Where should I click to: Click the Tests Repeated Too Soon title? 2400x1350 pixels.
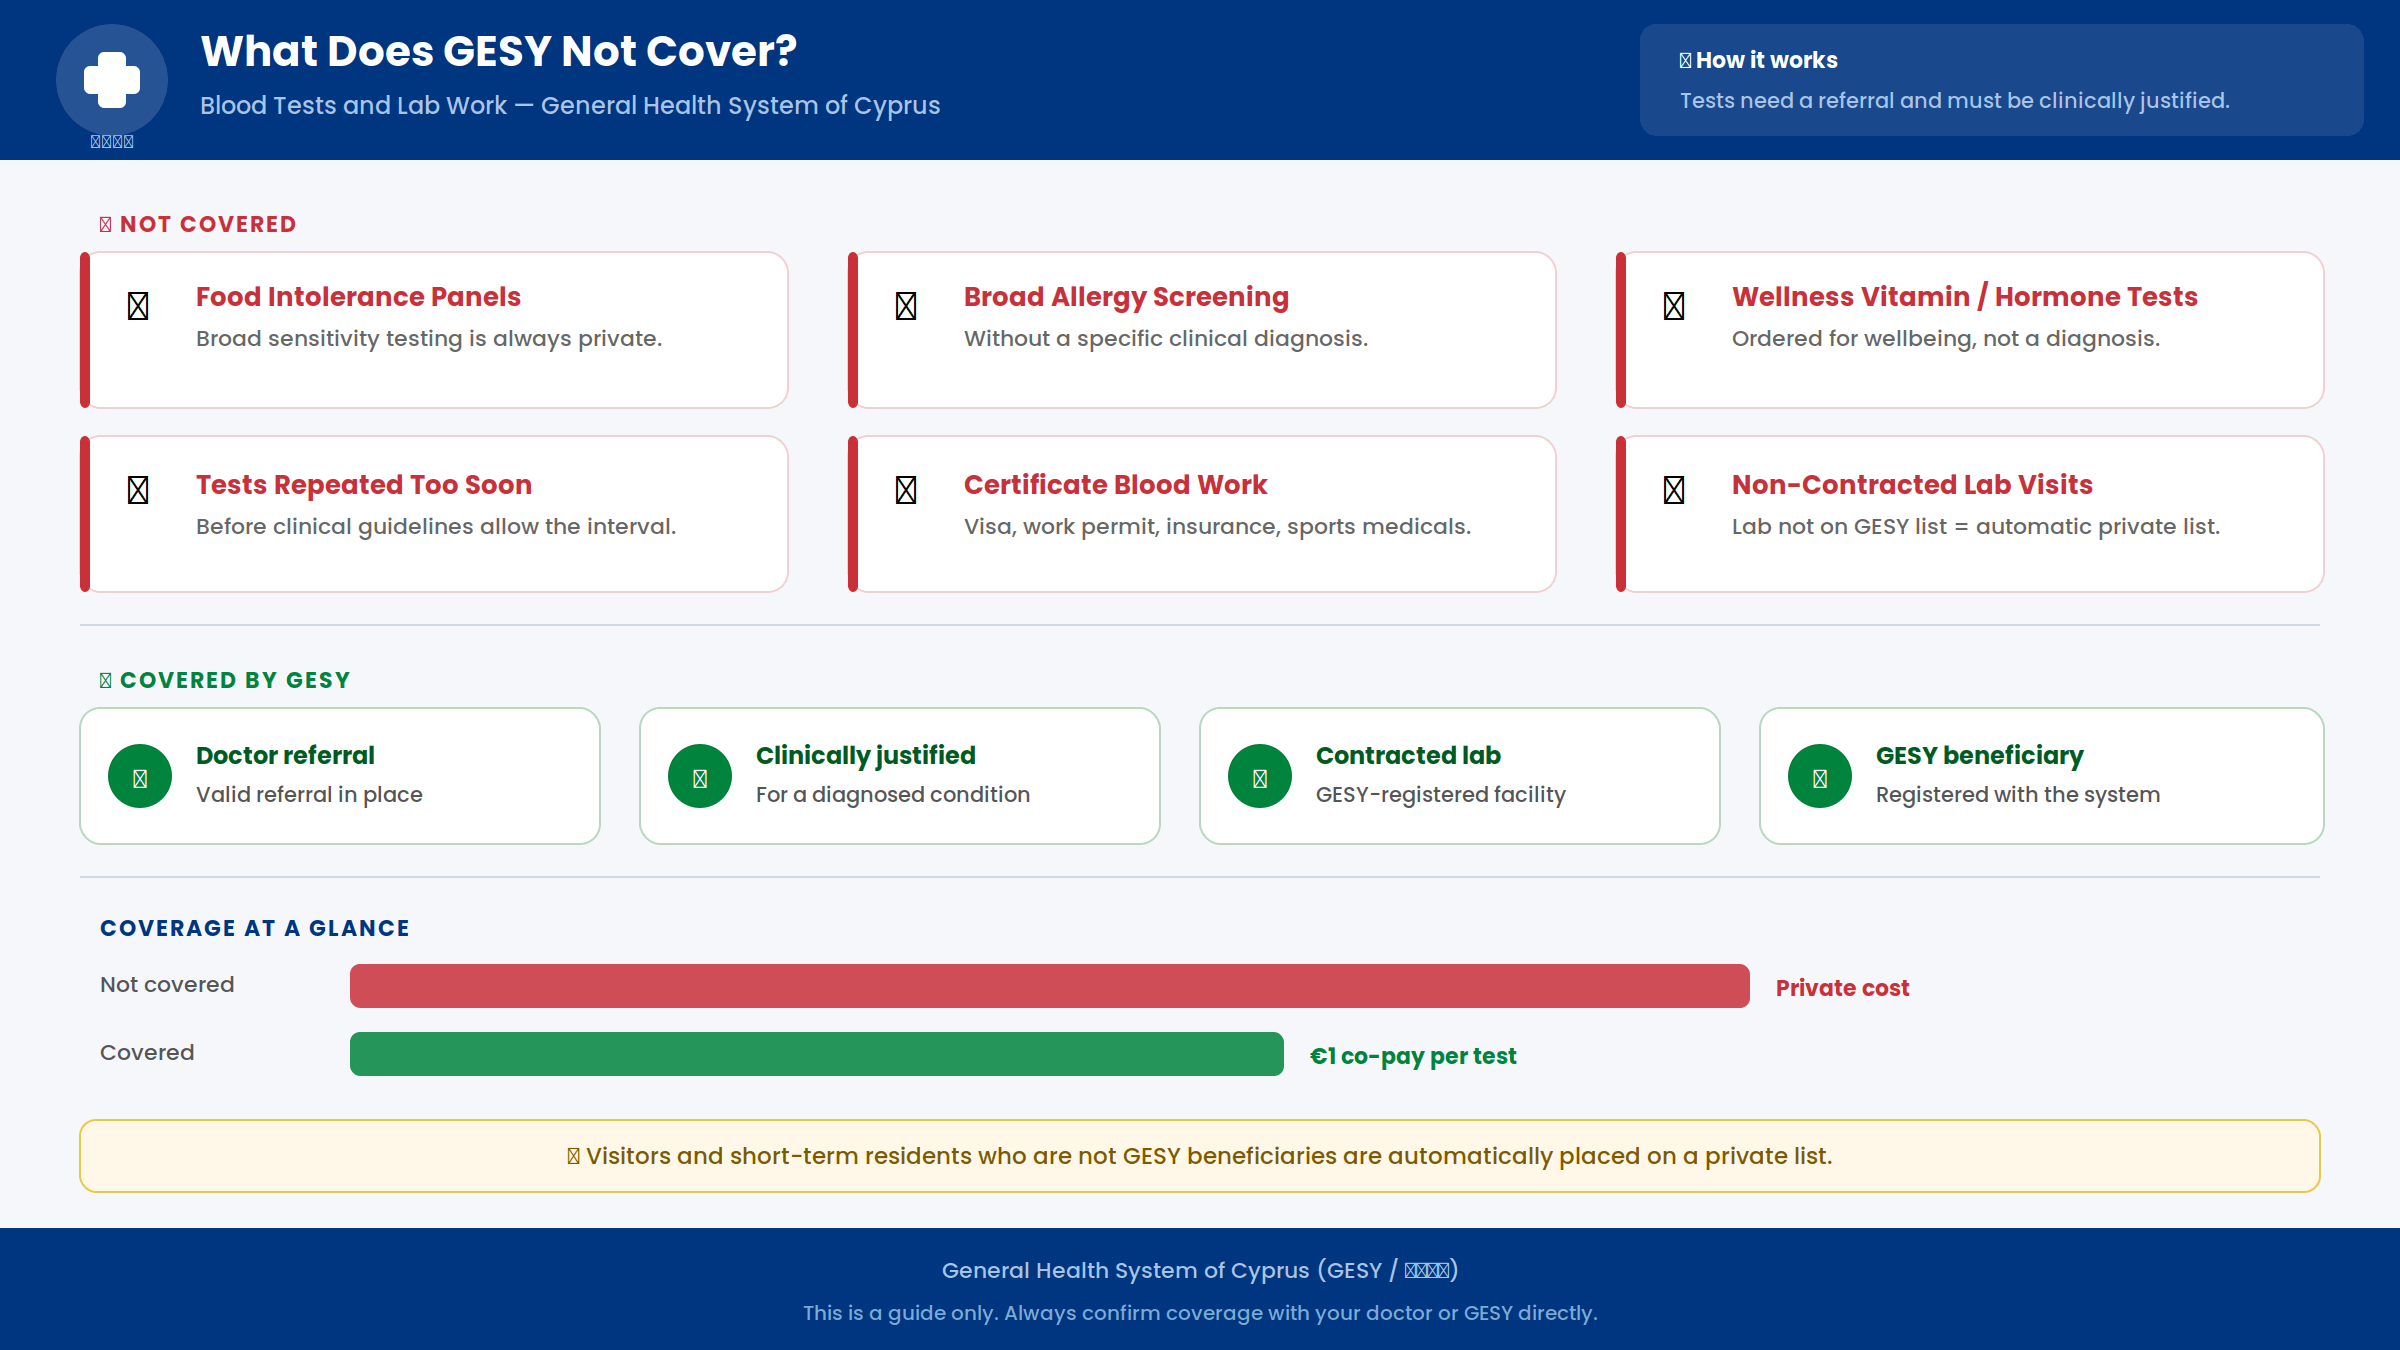tap(364, 485)
